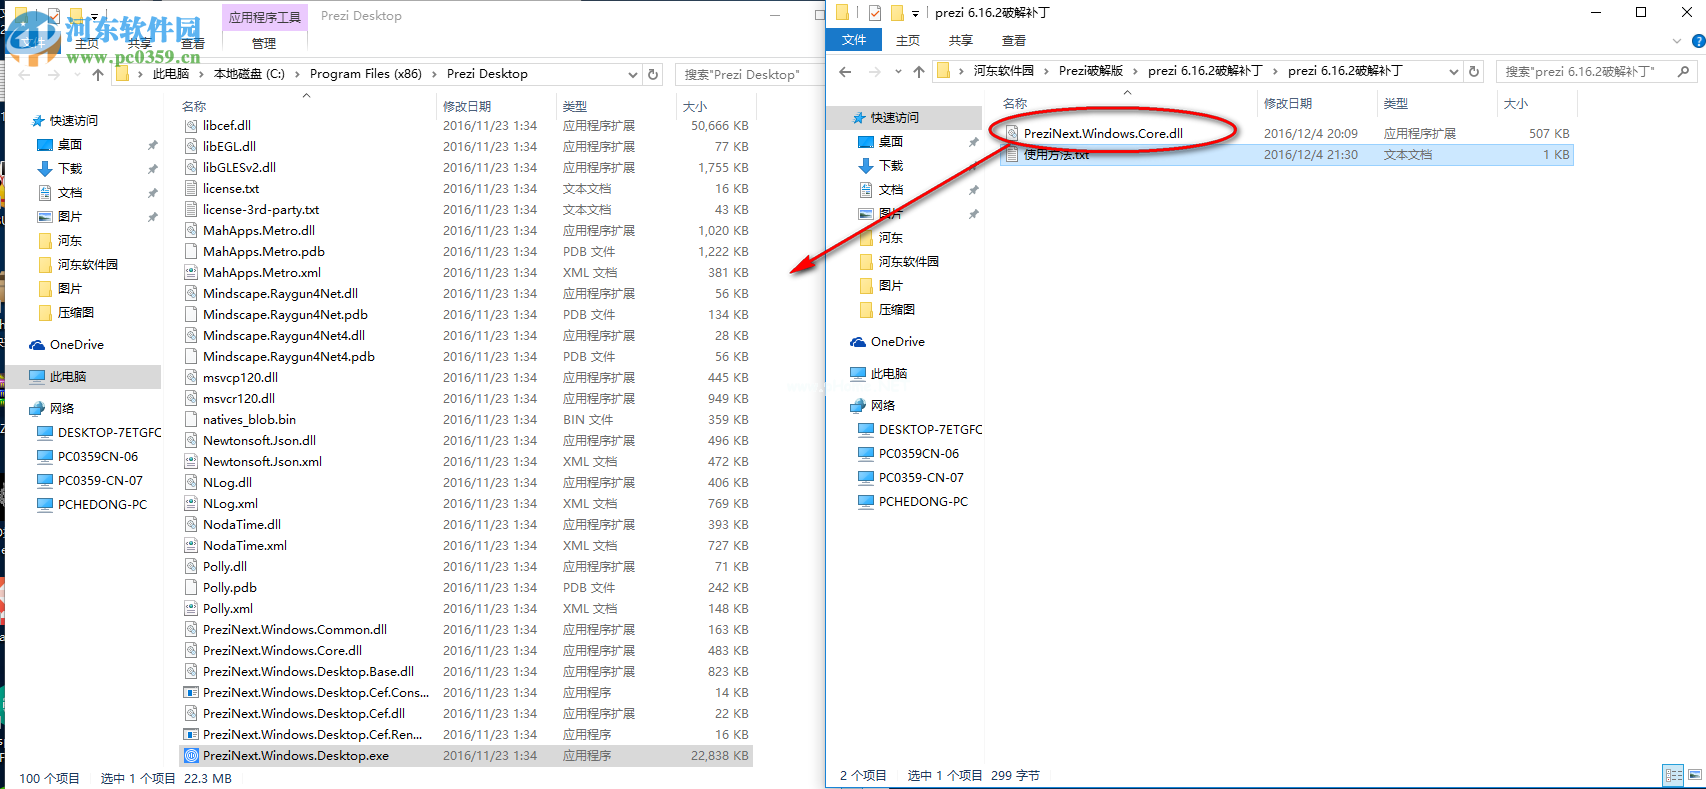
Task: Open DESKTOP-7ETGFC in left window sidebar
Action: 108,432
